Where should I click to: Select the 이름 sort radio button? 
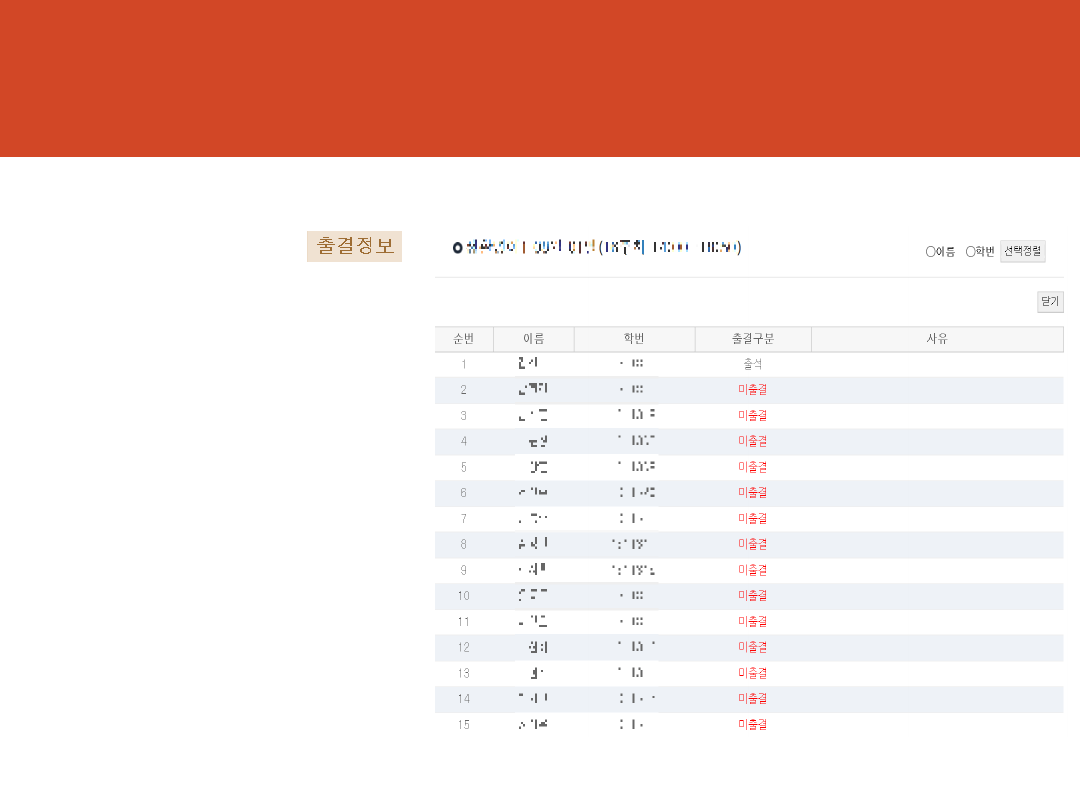tap(930, 252)
